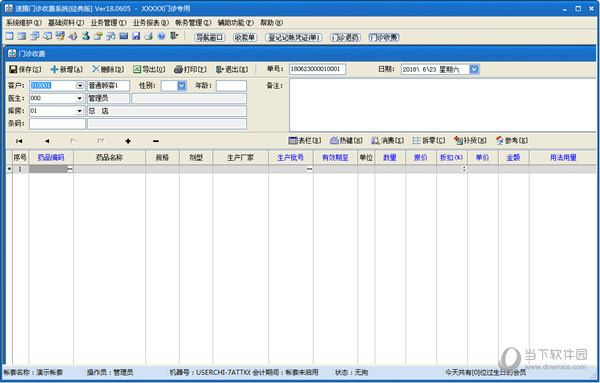Viewport: 600px width, 383px height.
Task: Click the 规格 column header
Action: click(162, 158)
